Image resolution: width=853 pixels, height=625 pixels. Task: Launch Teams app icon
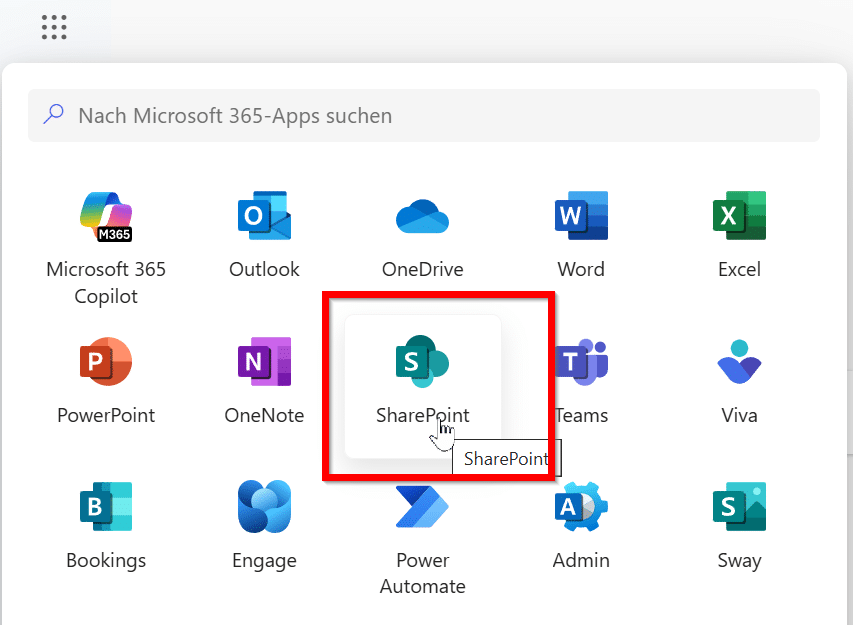[x=582, y=362]
